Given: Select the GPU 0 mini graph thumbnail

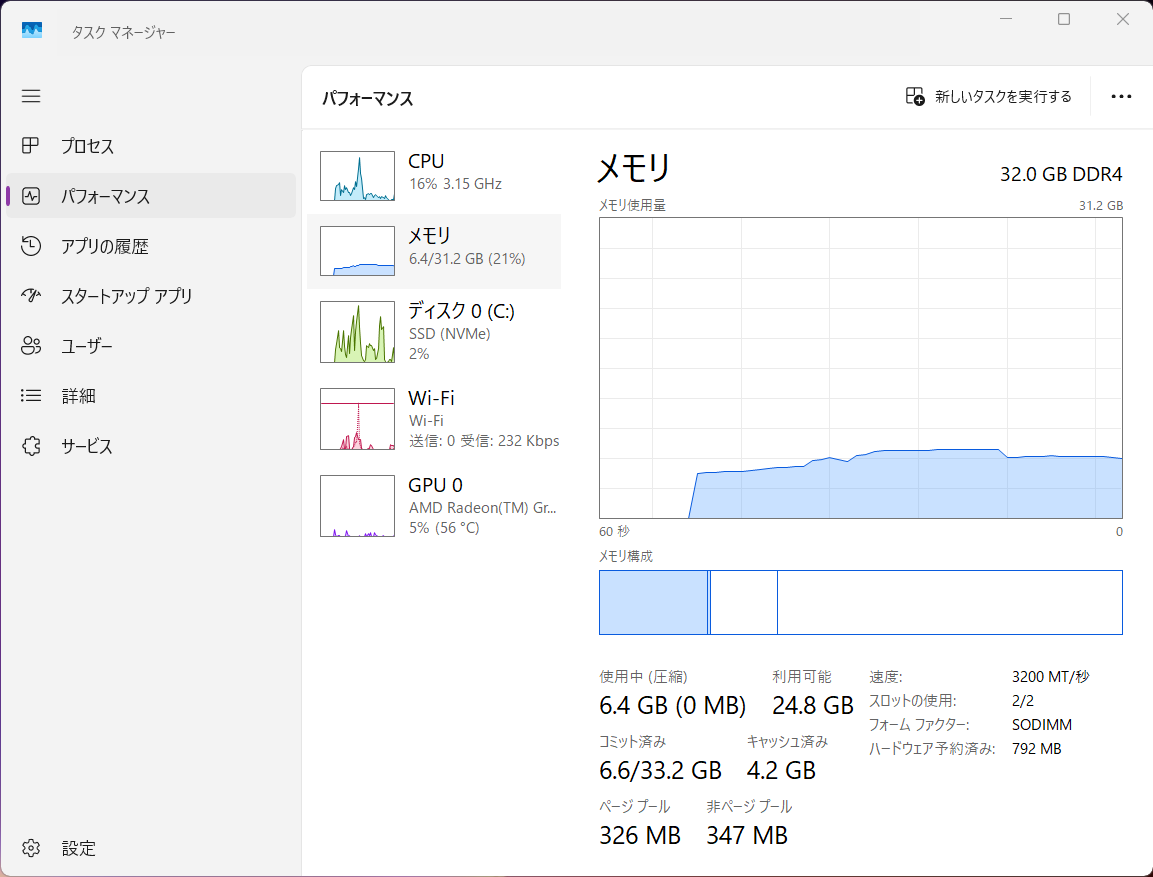Looking at the screenshot, I should (357, 506).
